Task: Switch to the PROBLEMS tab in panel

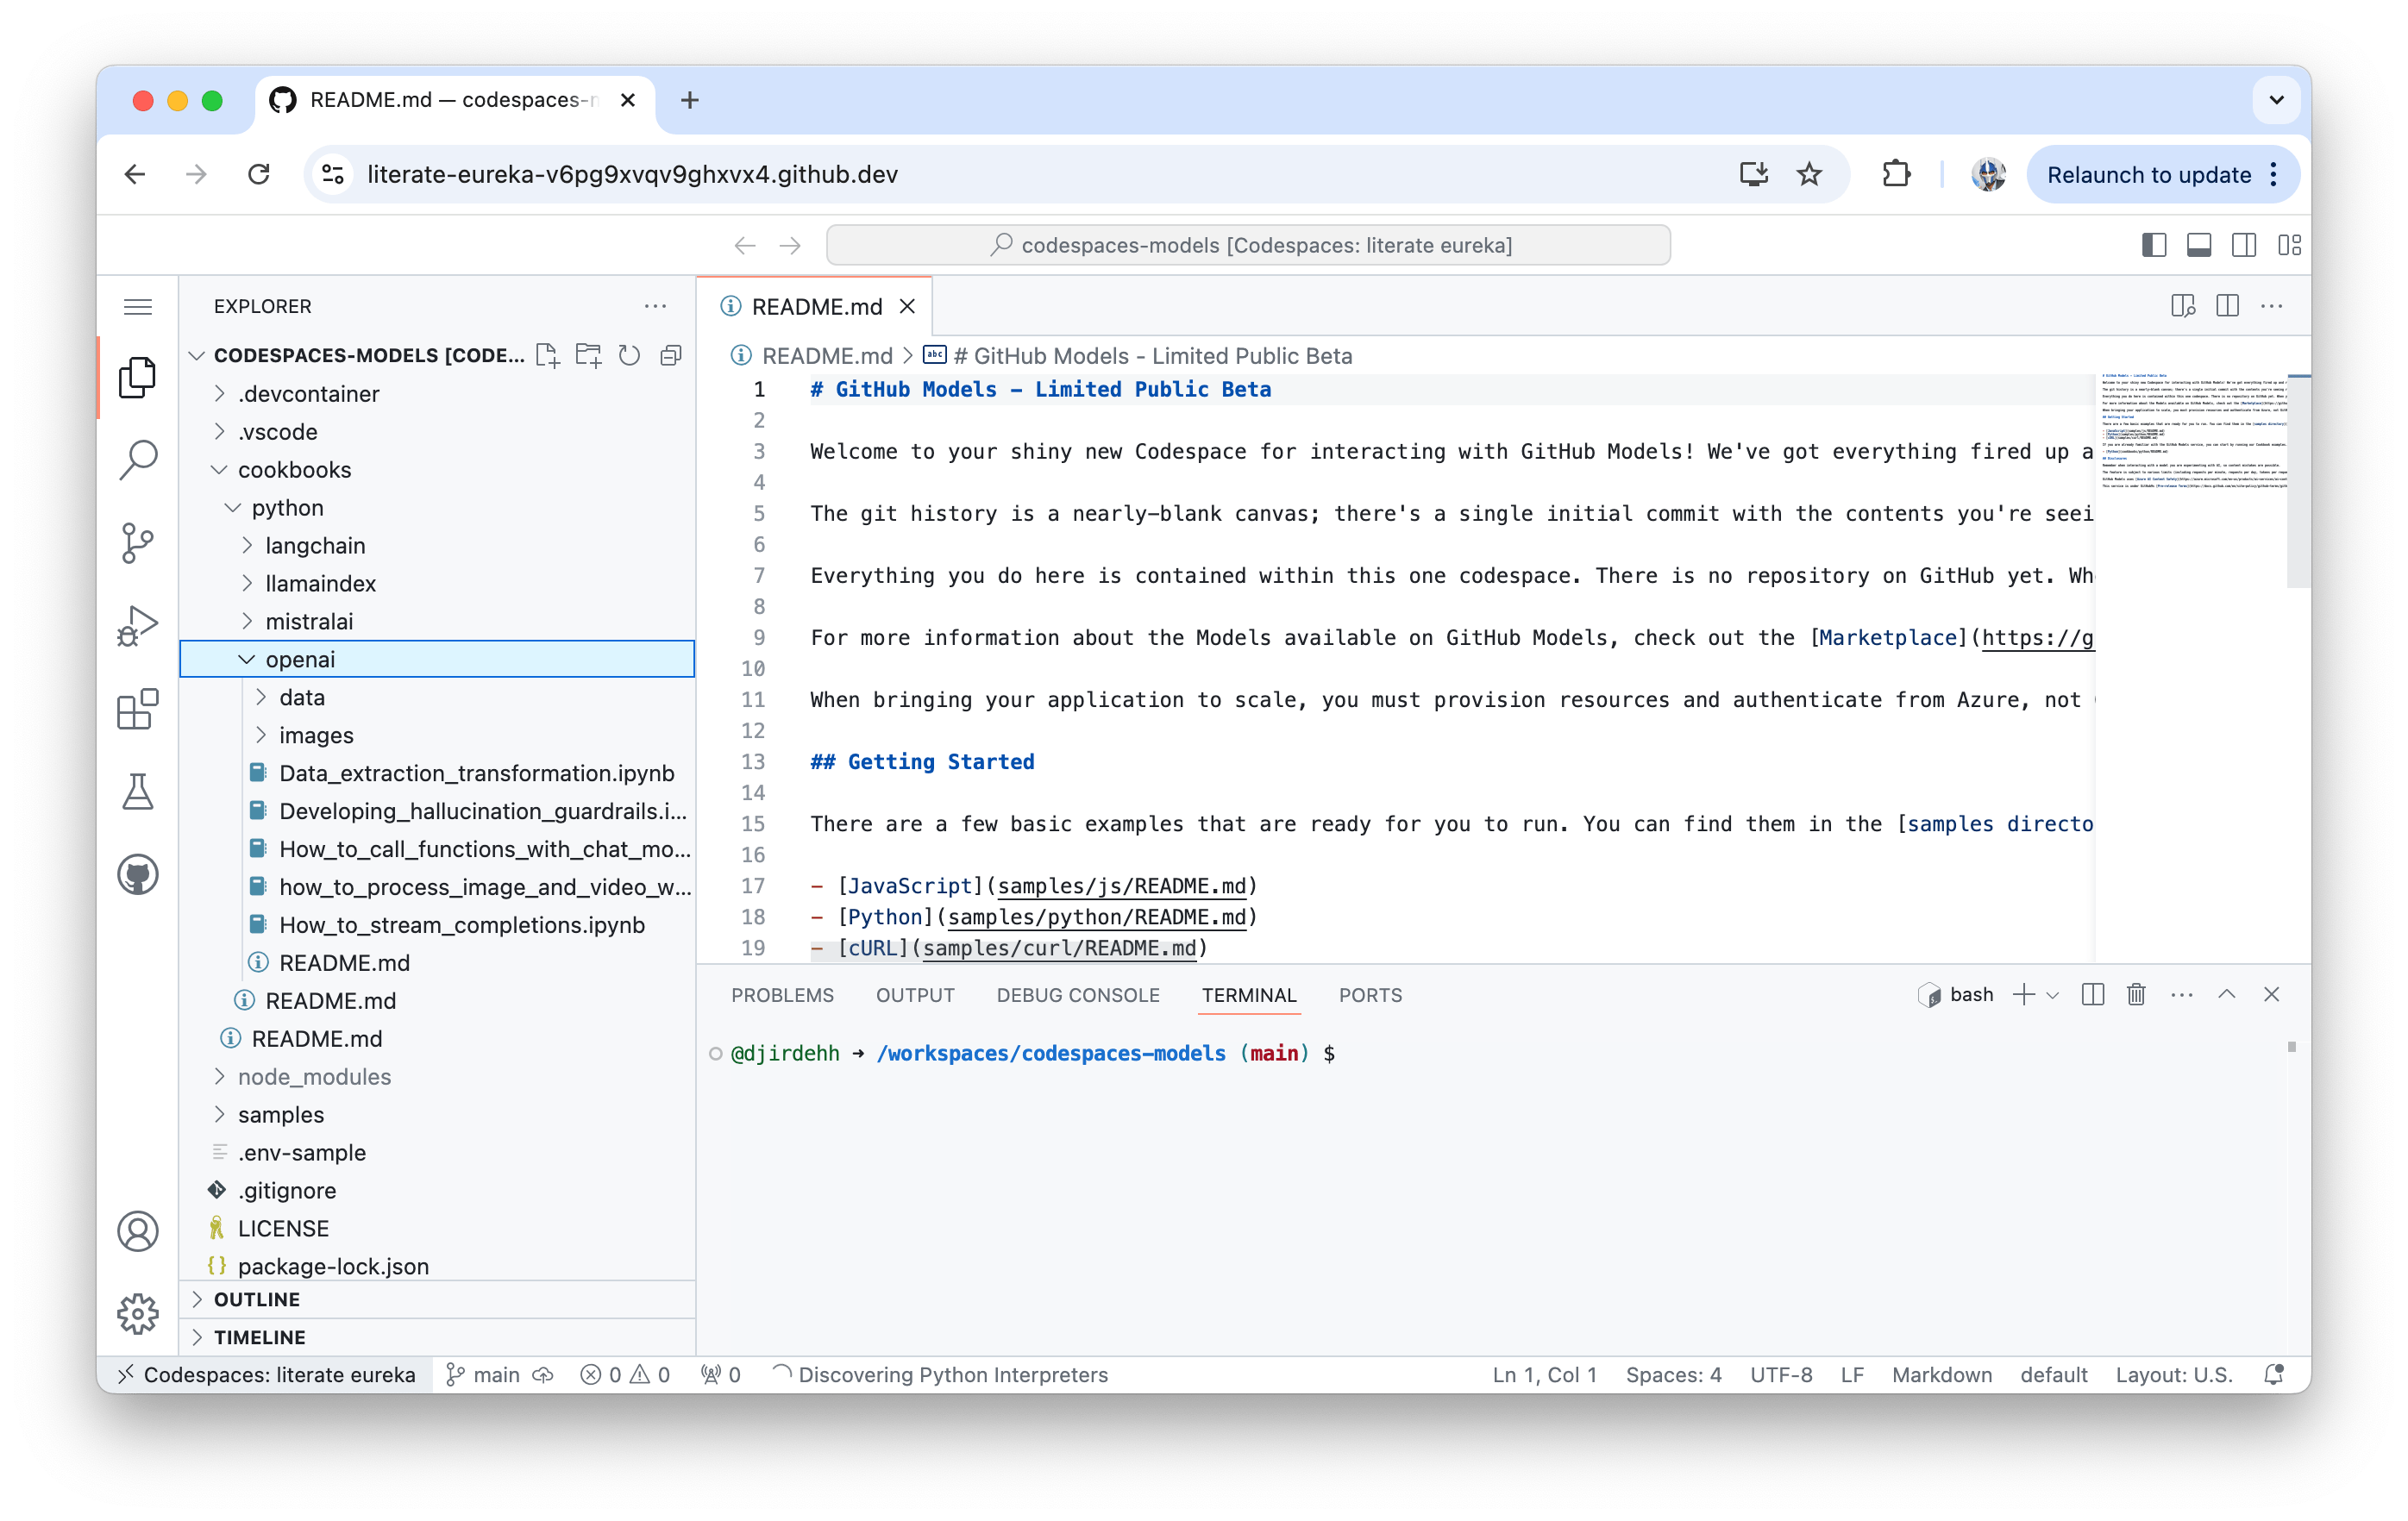Action: click(x=783, y=993)
